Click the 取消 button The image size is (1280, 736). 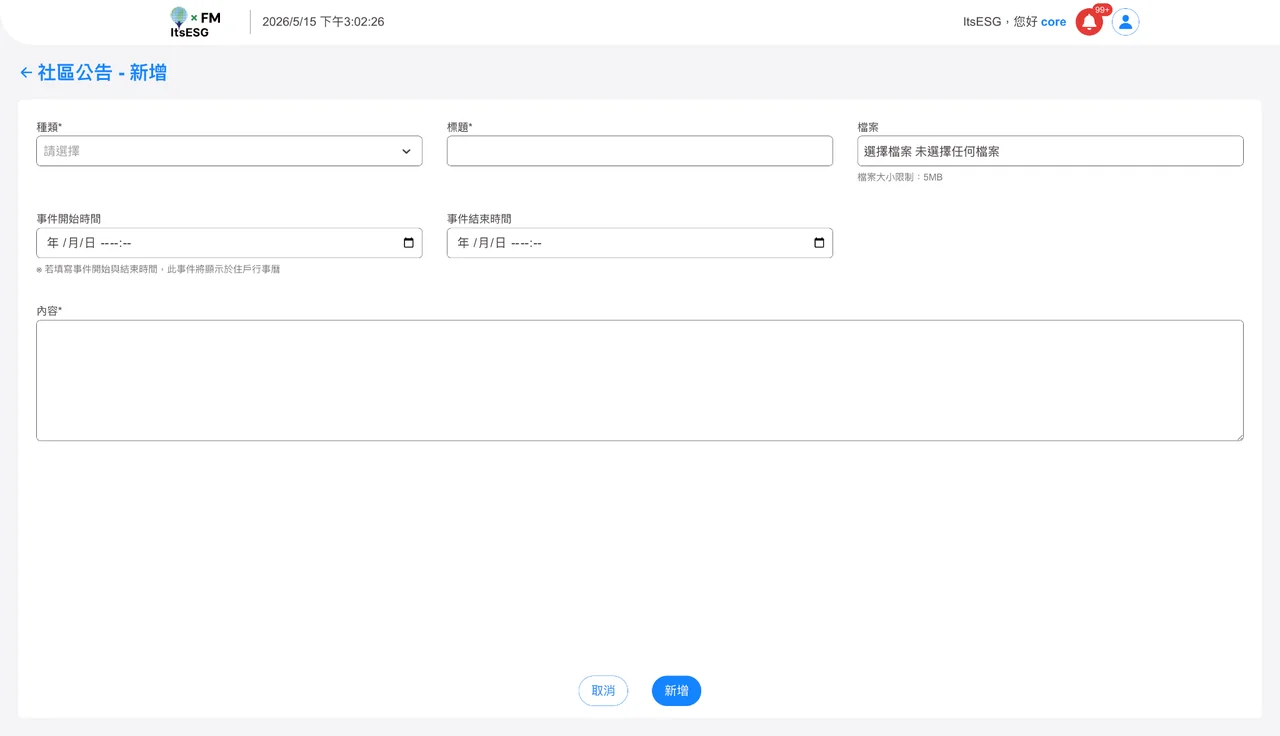point(603,691)
